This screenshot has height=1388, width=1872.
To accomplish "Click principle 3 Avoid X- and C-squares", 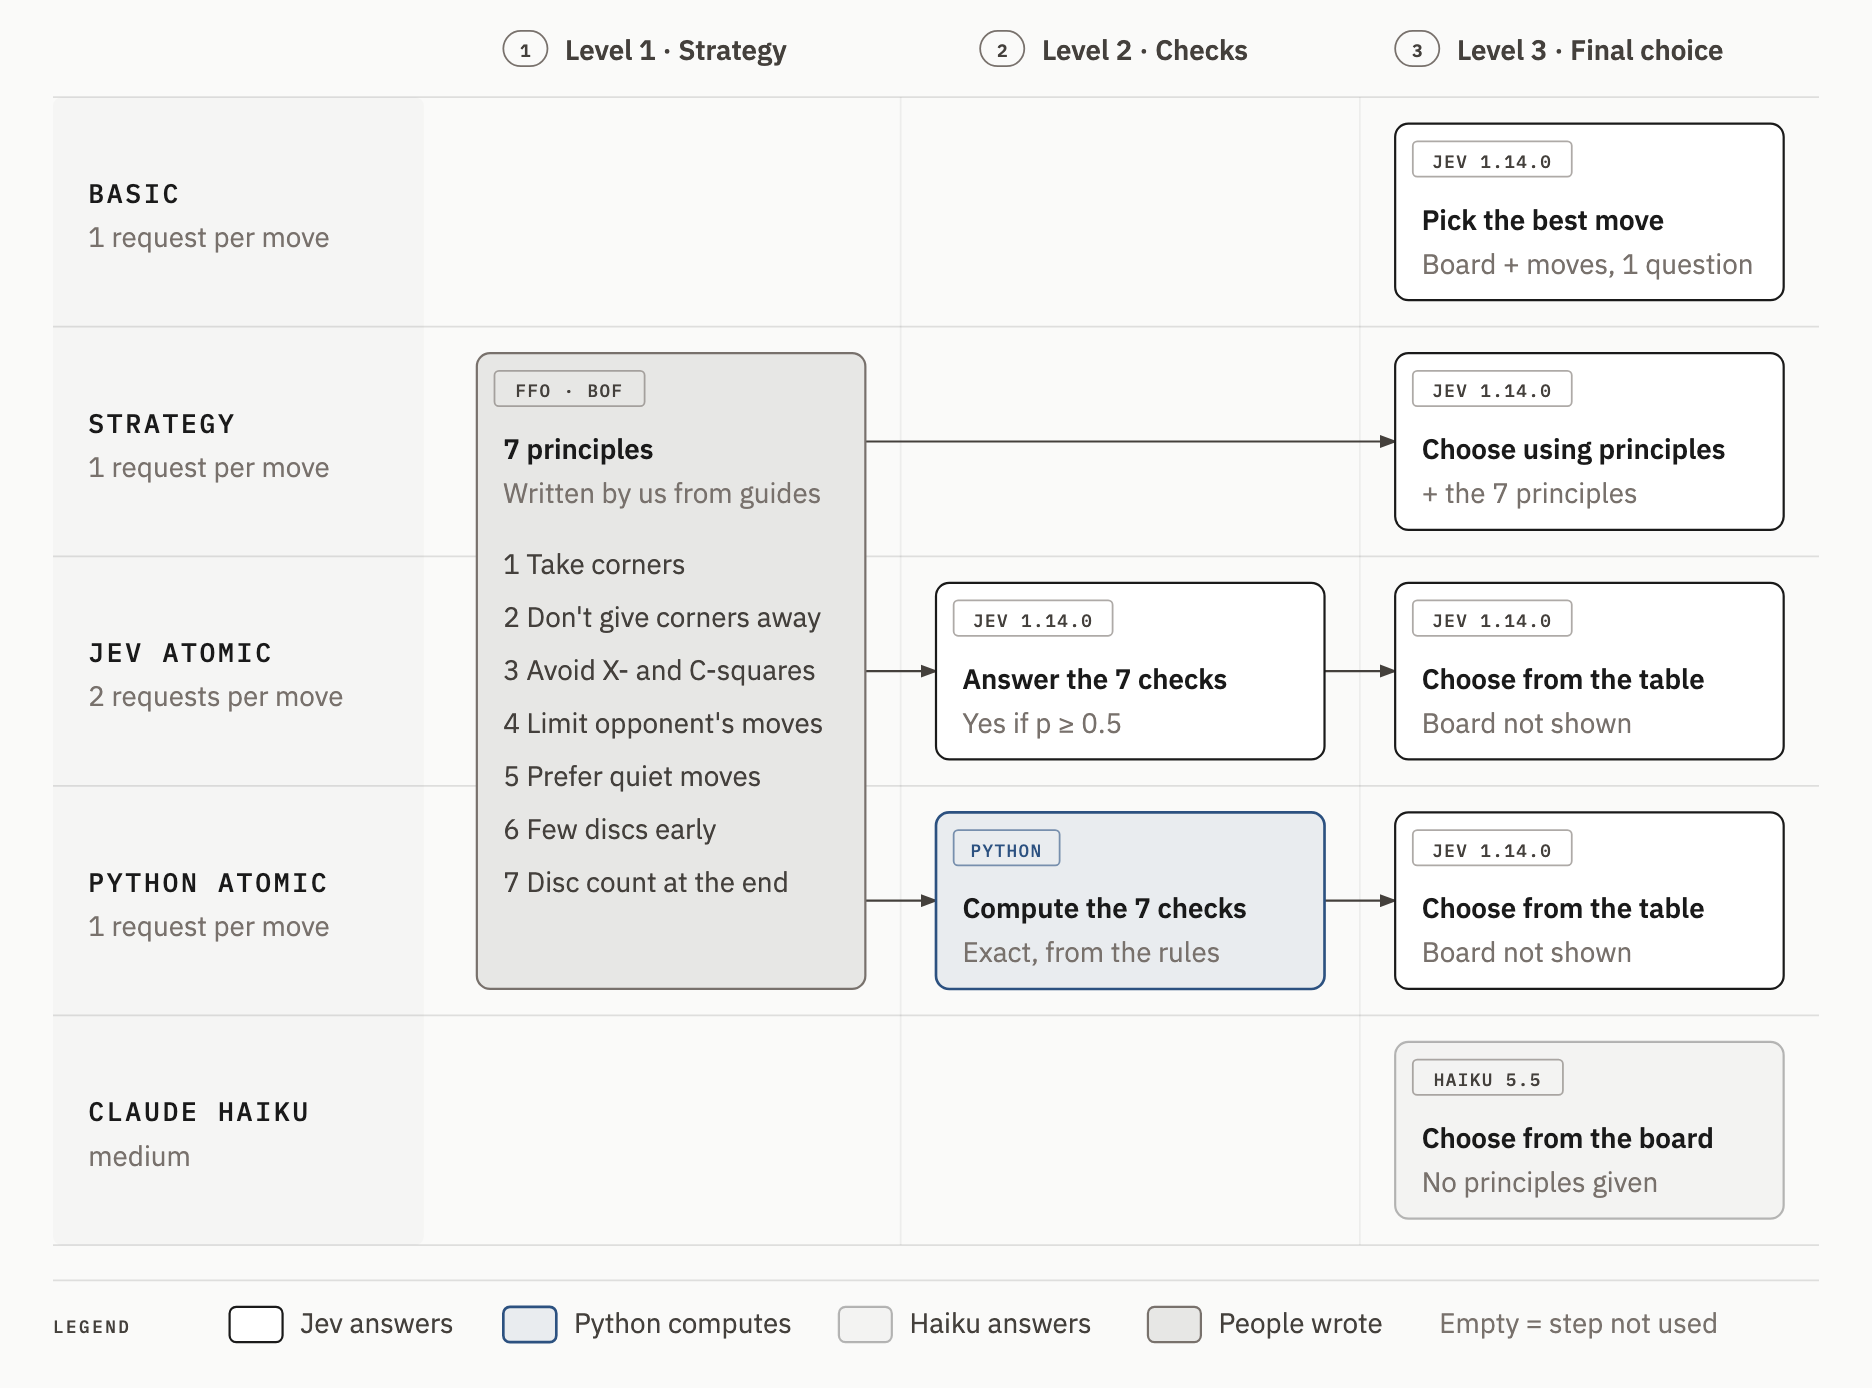I will (x=659, y=670).
